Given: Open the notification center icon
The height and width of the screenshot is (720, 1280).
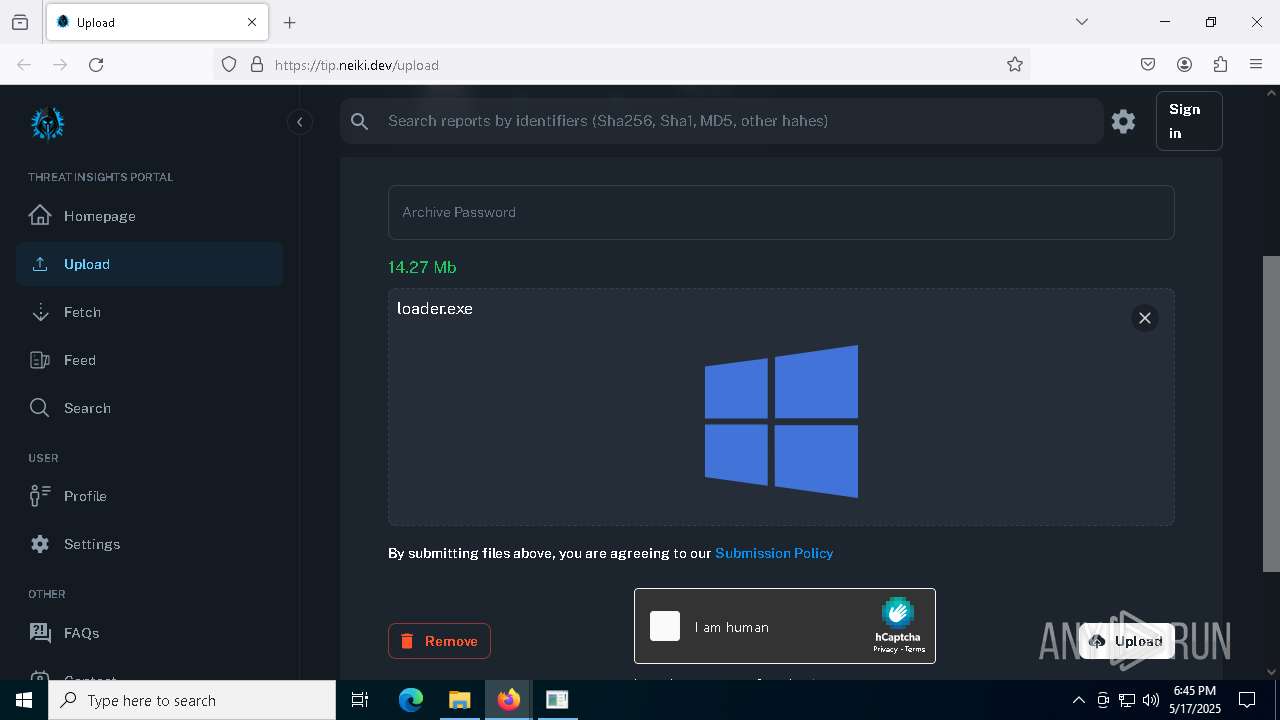Looking at the screenshot, I should click(1247, 700).
